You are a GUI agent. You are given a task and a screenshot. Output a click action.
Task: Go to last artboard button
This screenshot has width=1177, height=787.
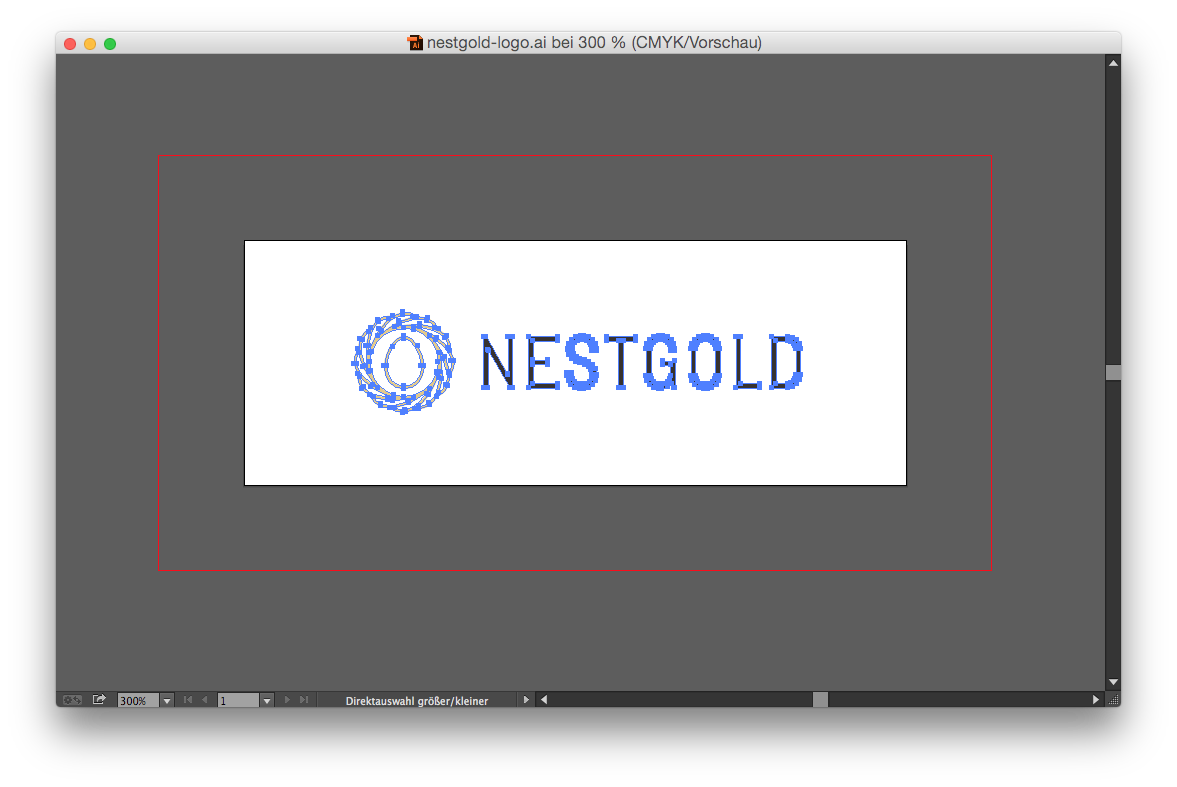304,700
